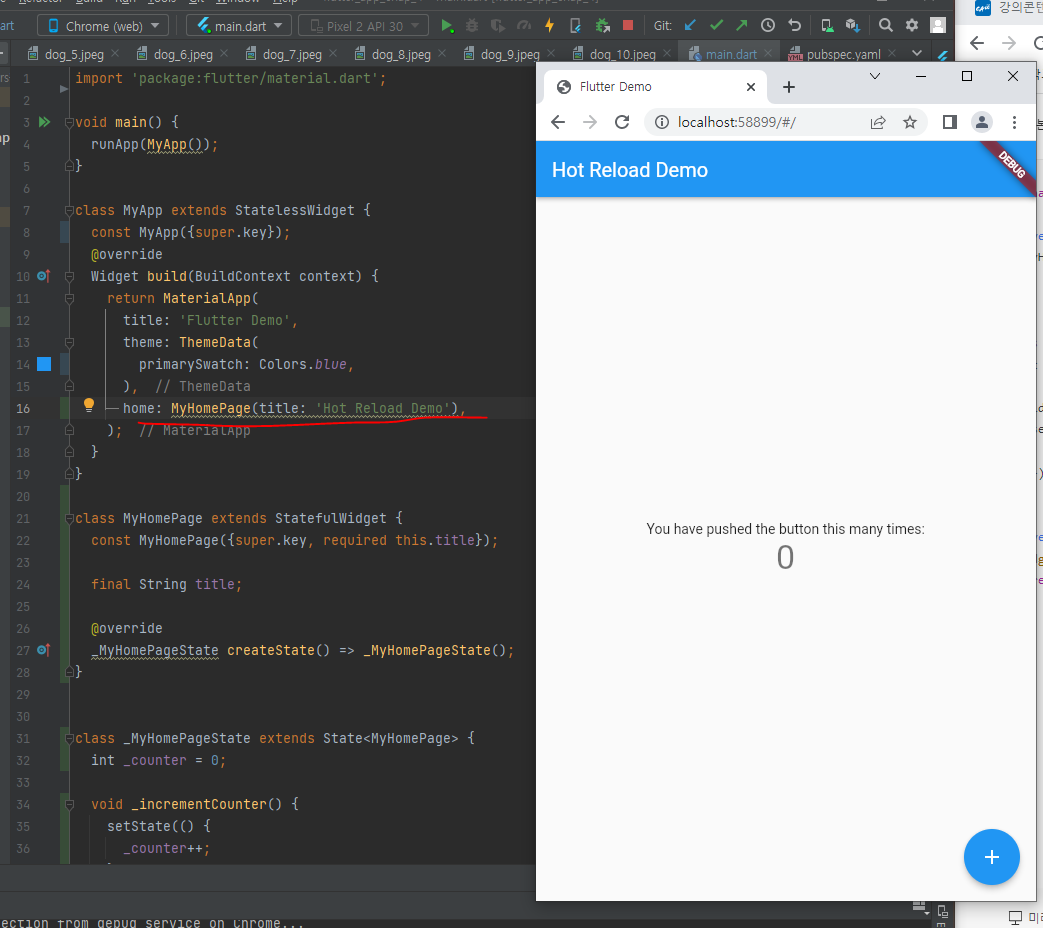Start debugging with the bug icon
Image resolution: width=1043 pixels, height=928 pixels.
click(472, 26)
